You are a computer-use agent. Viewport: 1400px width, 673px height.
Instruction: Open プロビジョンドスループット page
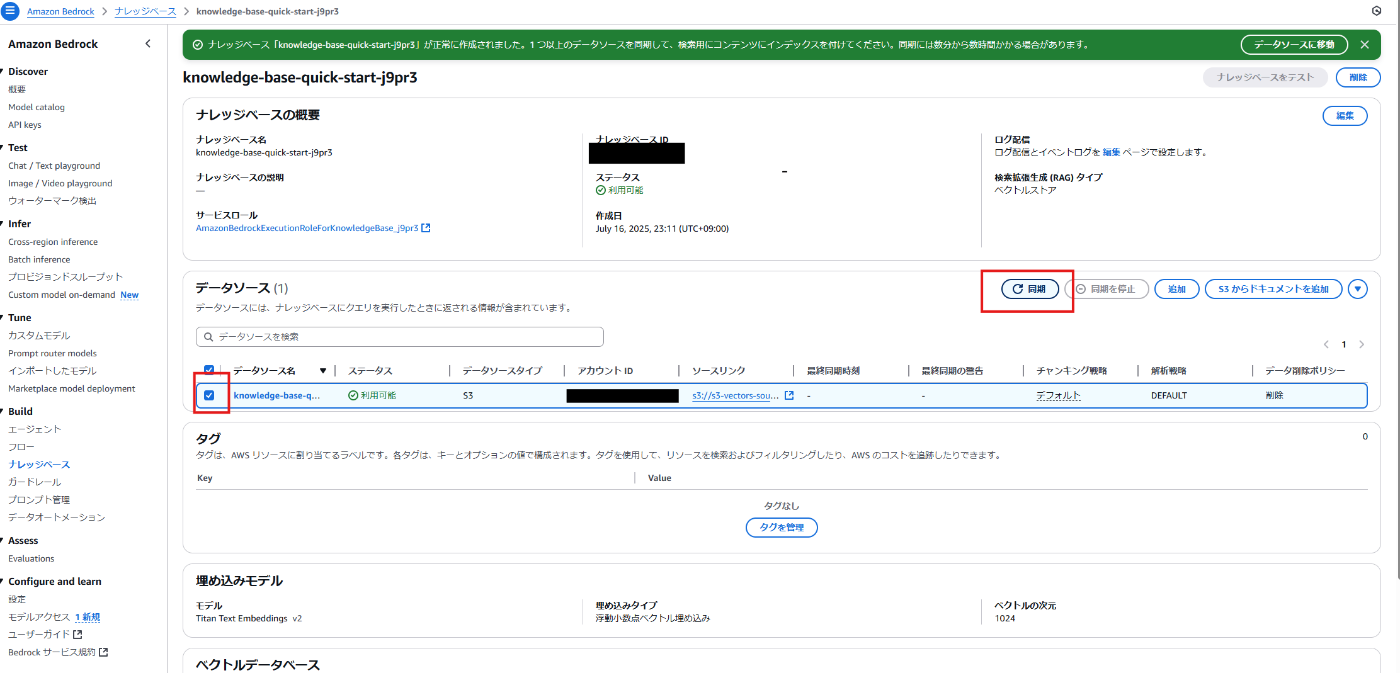point(65,277)
